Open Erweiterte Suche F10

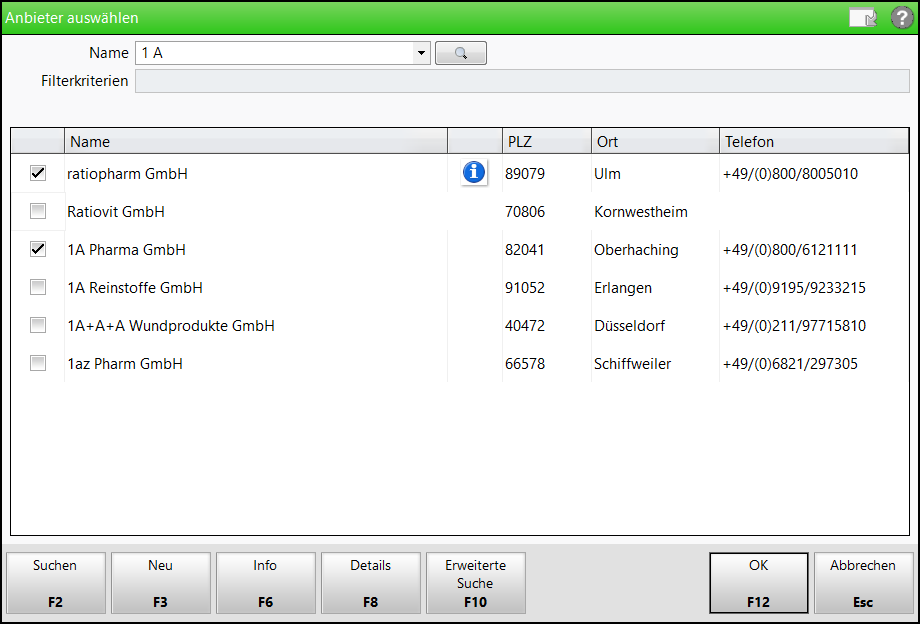pyautogui.click(x=476, y=583)
